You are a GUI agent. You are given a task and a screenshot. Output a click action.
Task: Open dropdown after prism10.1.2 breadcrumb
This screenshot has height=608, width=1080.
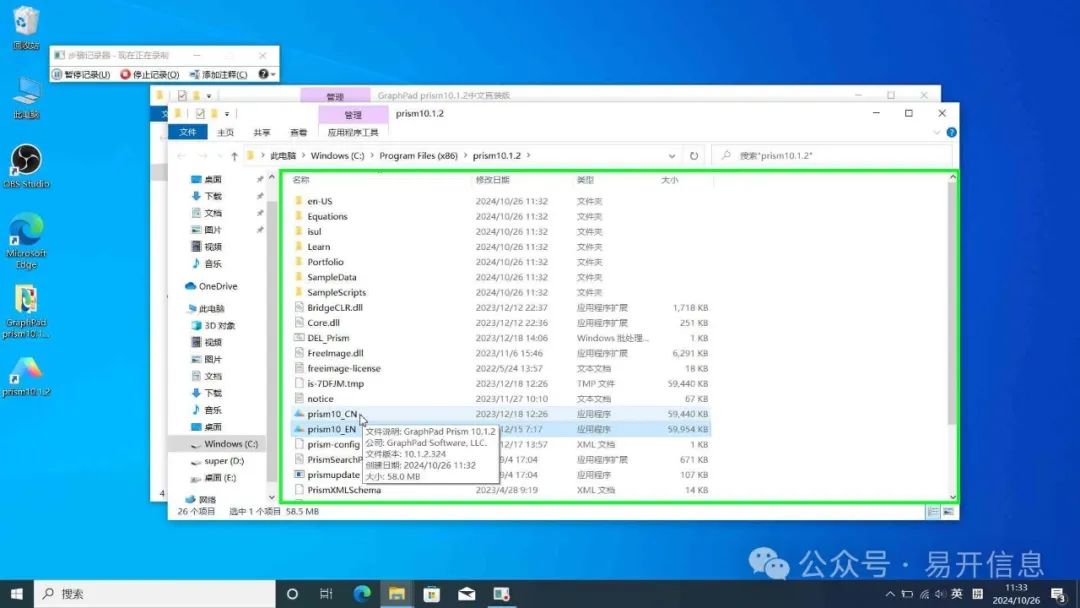tap(528, 156)
